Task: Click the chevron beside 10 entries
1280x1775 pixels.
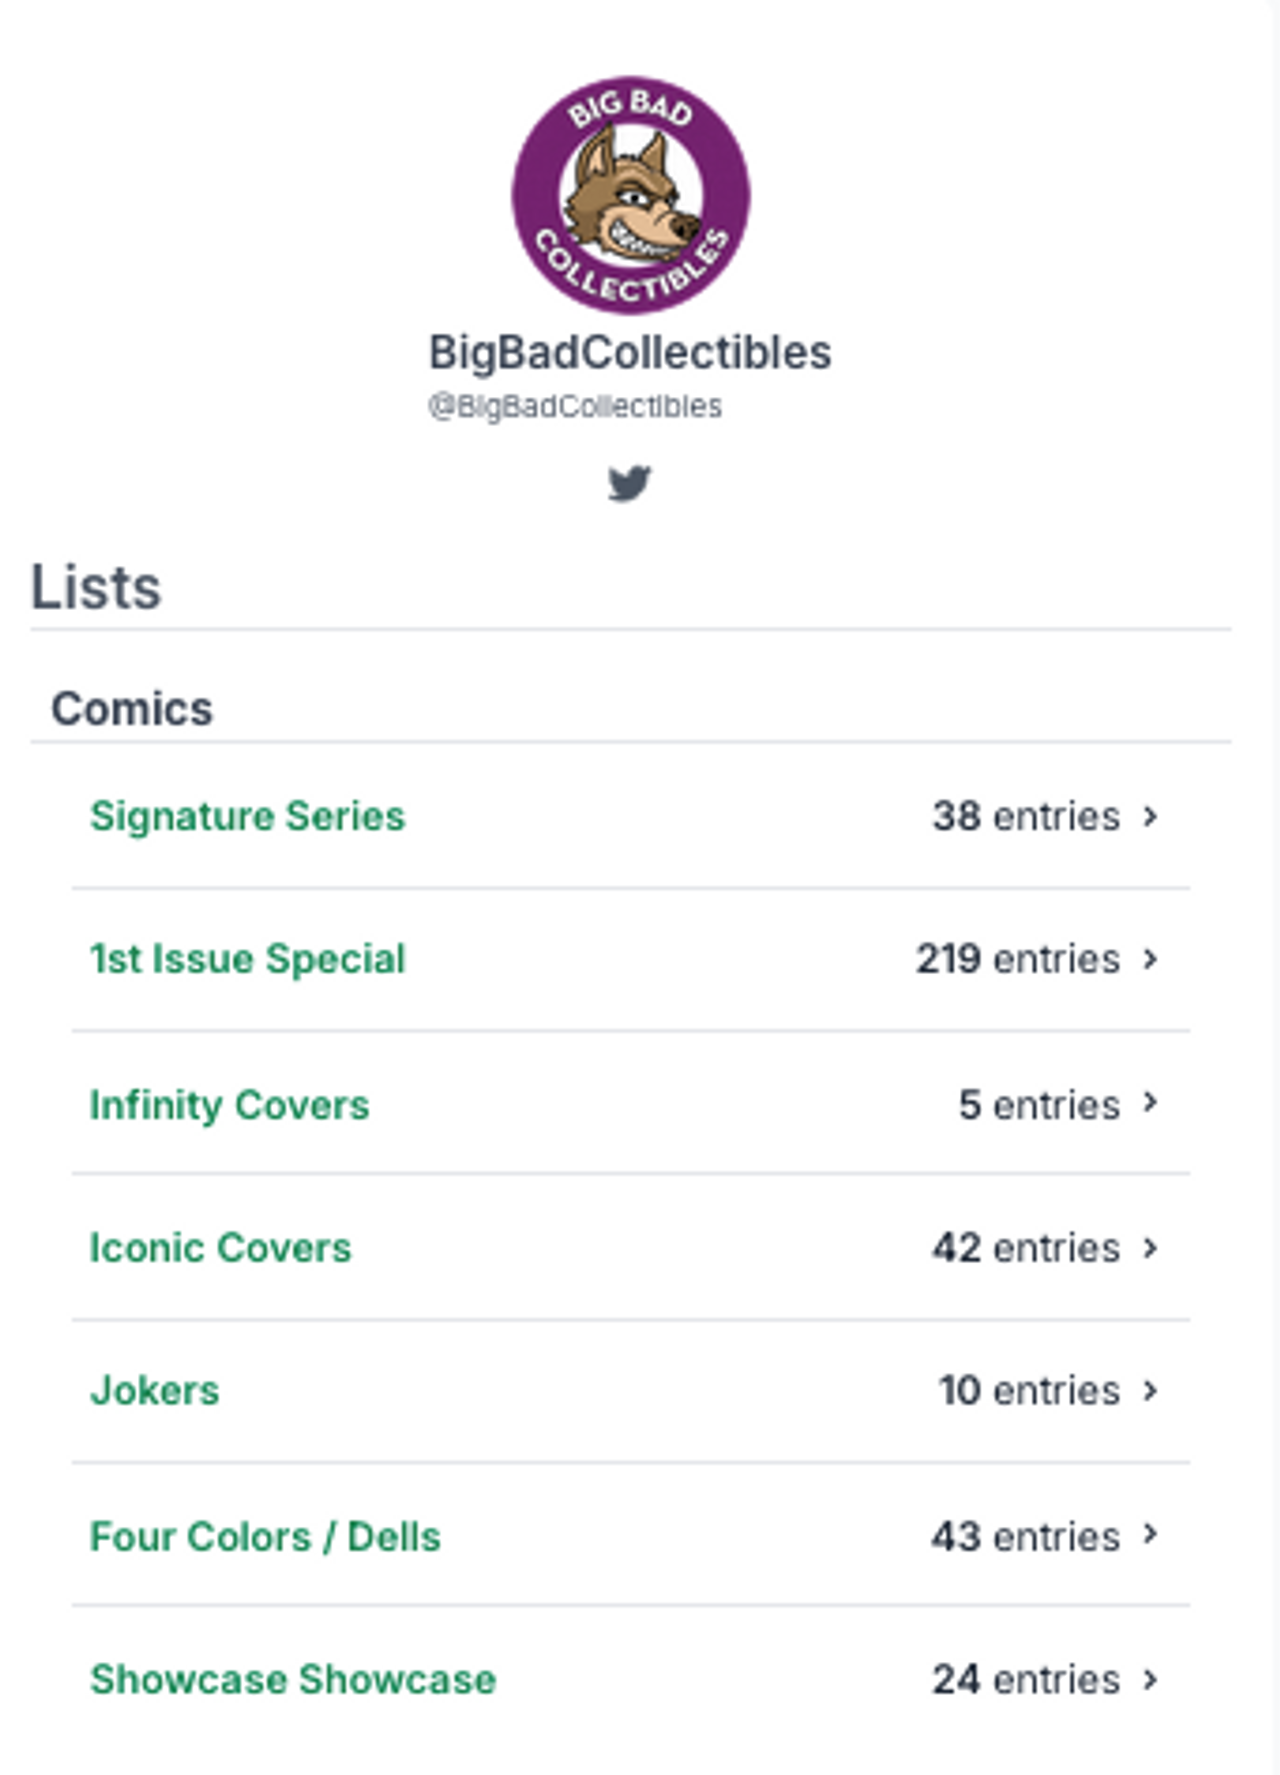Action: click(1151, 1391)
